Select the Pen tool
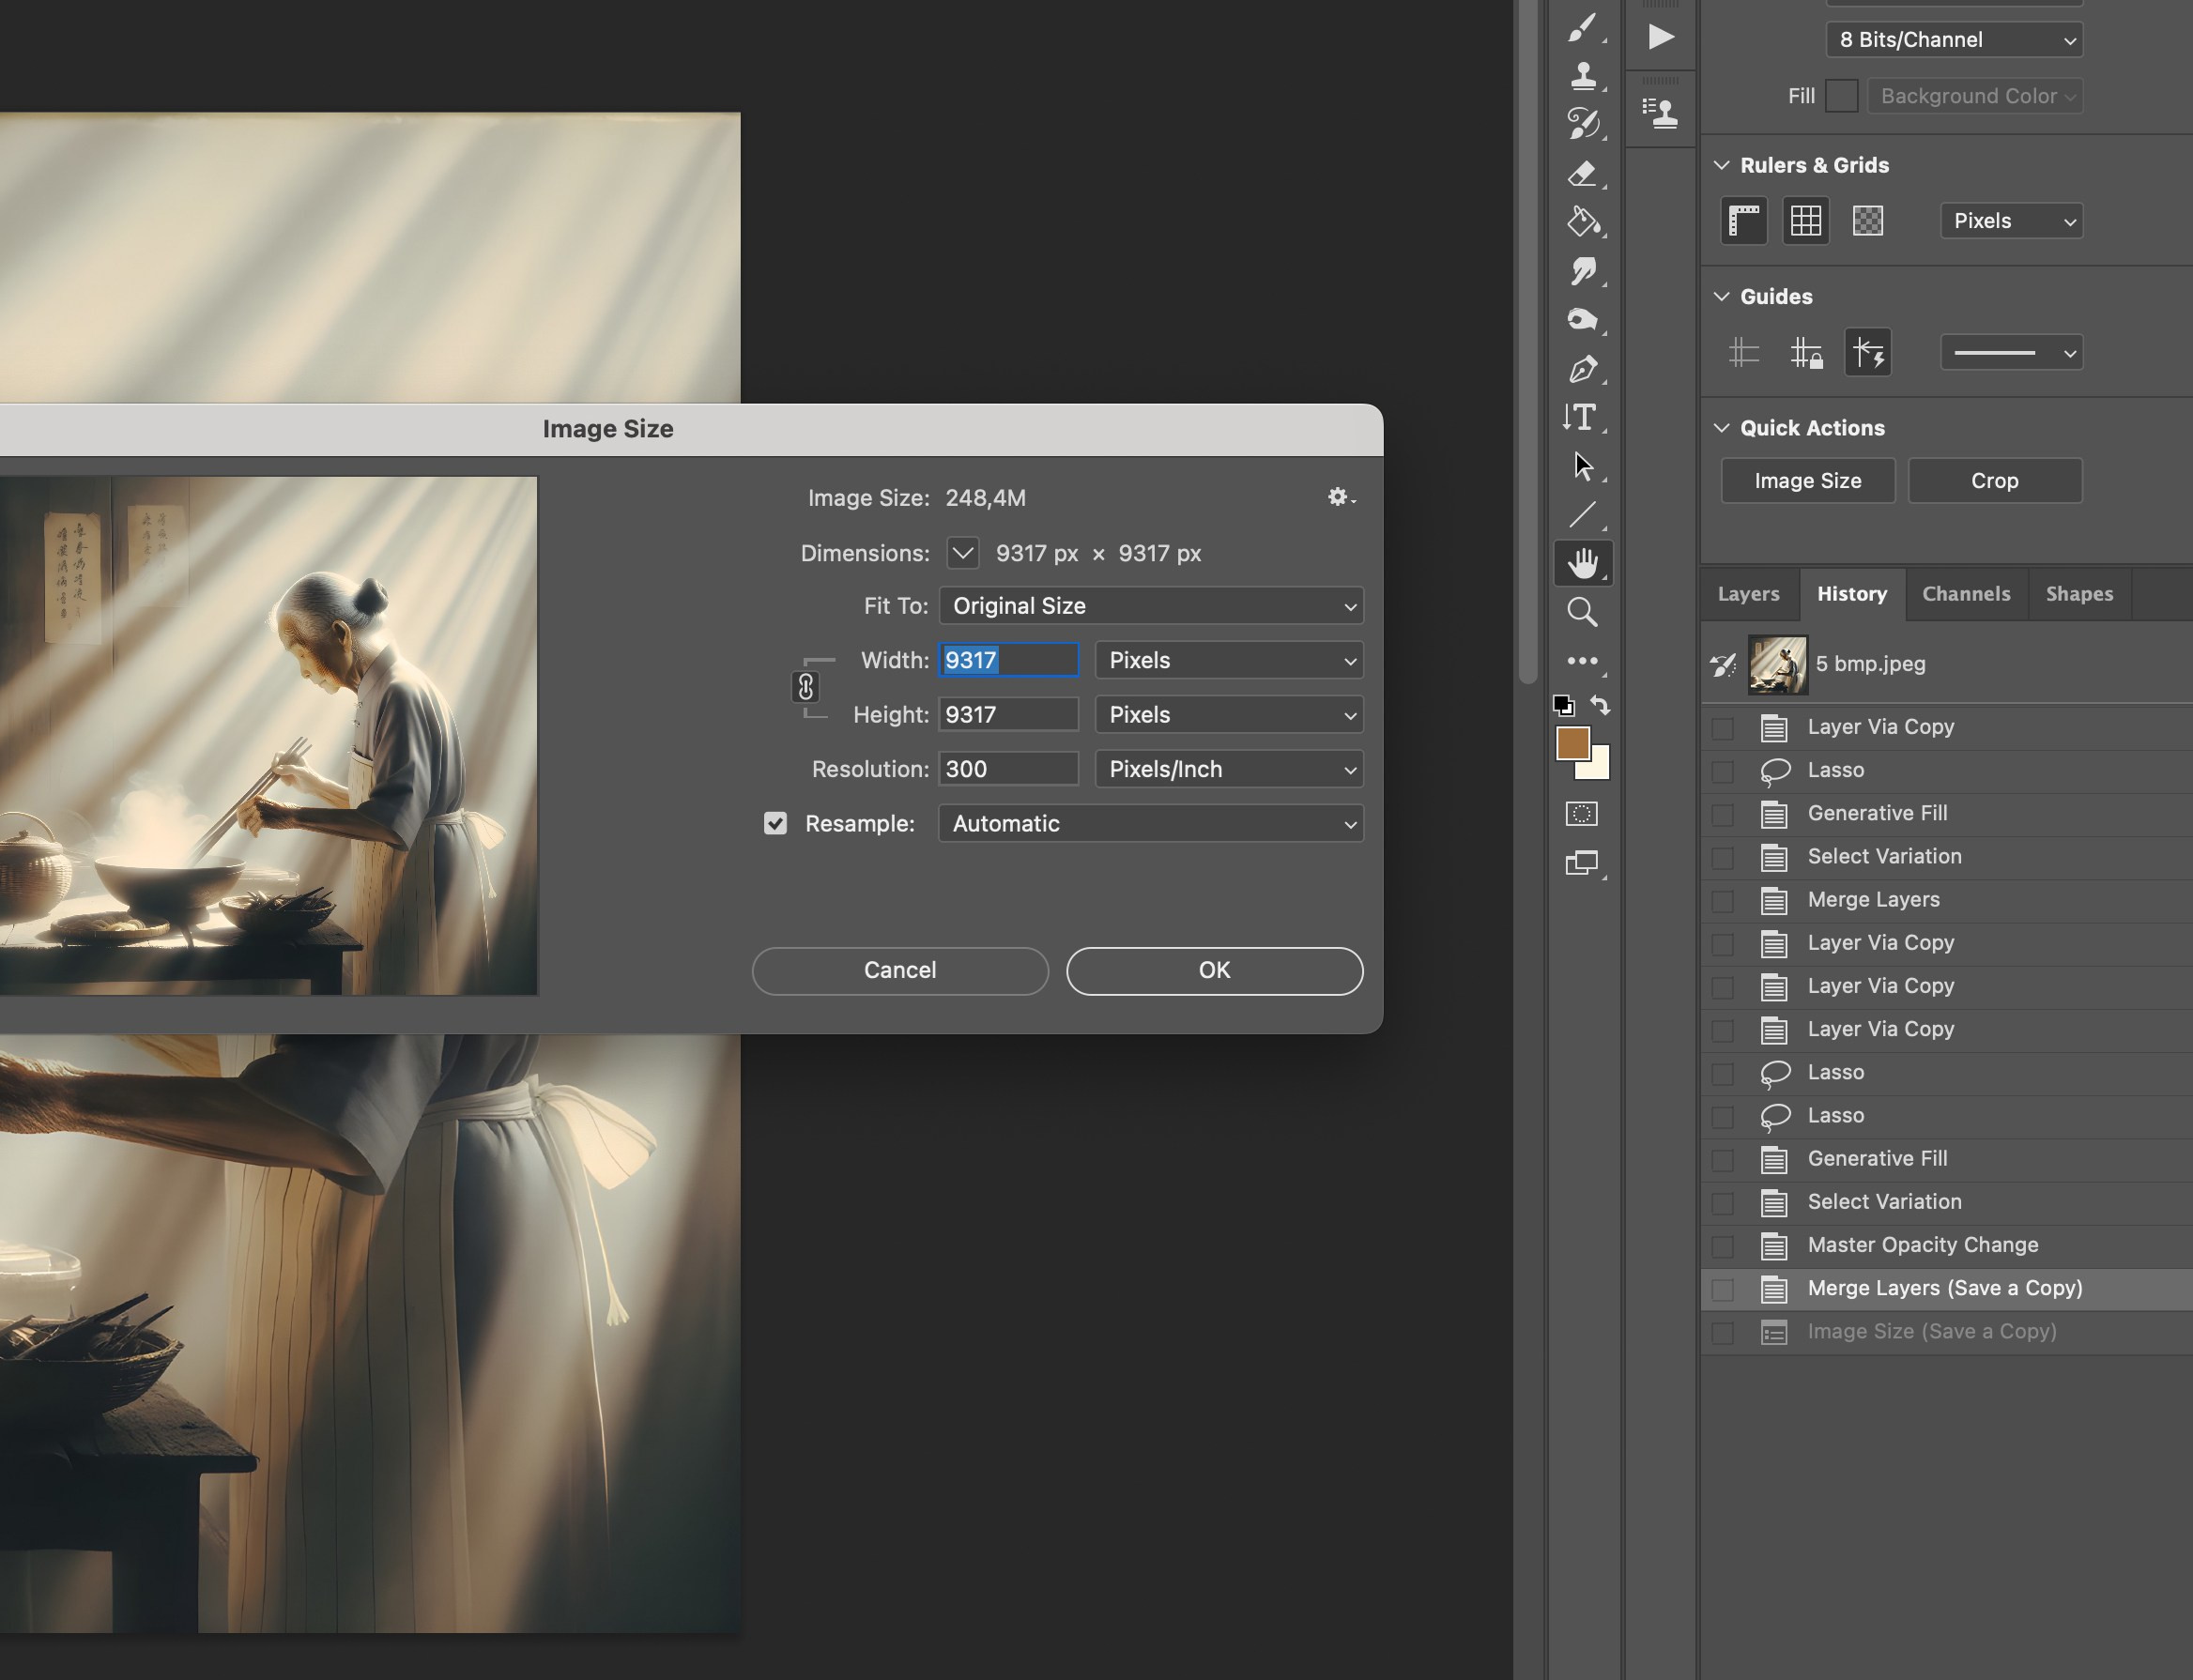This screenshot has height=1680, width=2193. coord(1583,368)
